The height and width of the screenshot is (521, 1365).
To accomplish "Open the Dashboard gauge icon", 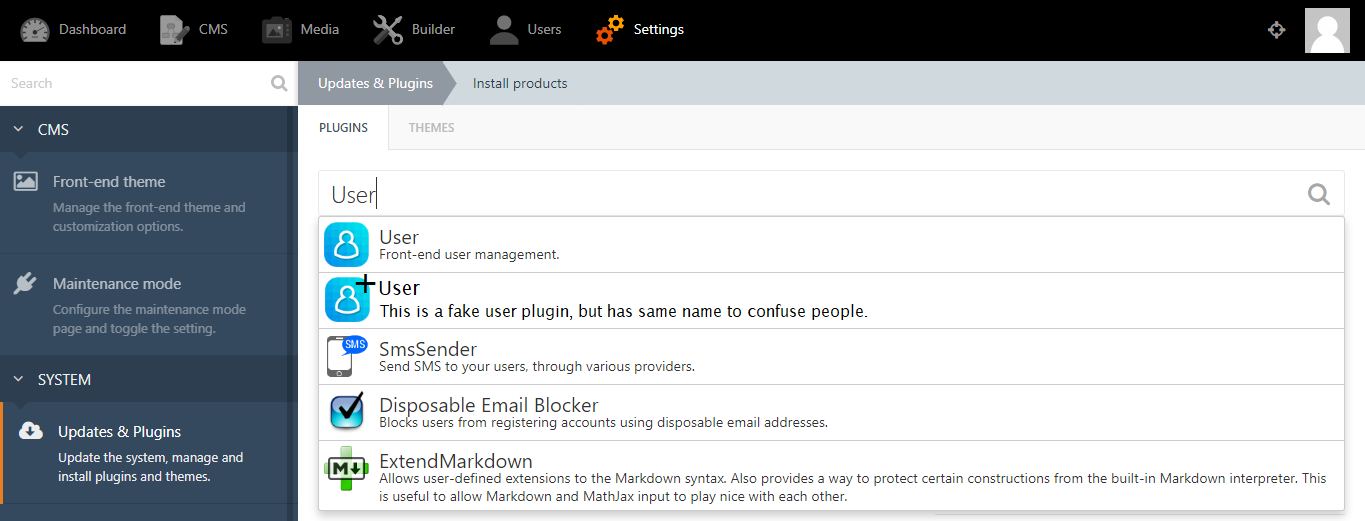I will coord(35,30).
